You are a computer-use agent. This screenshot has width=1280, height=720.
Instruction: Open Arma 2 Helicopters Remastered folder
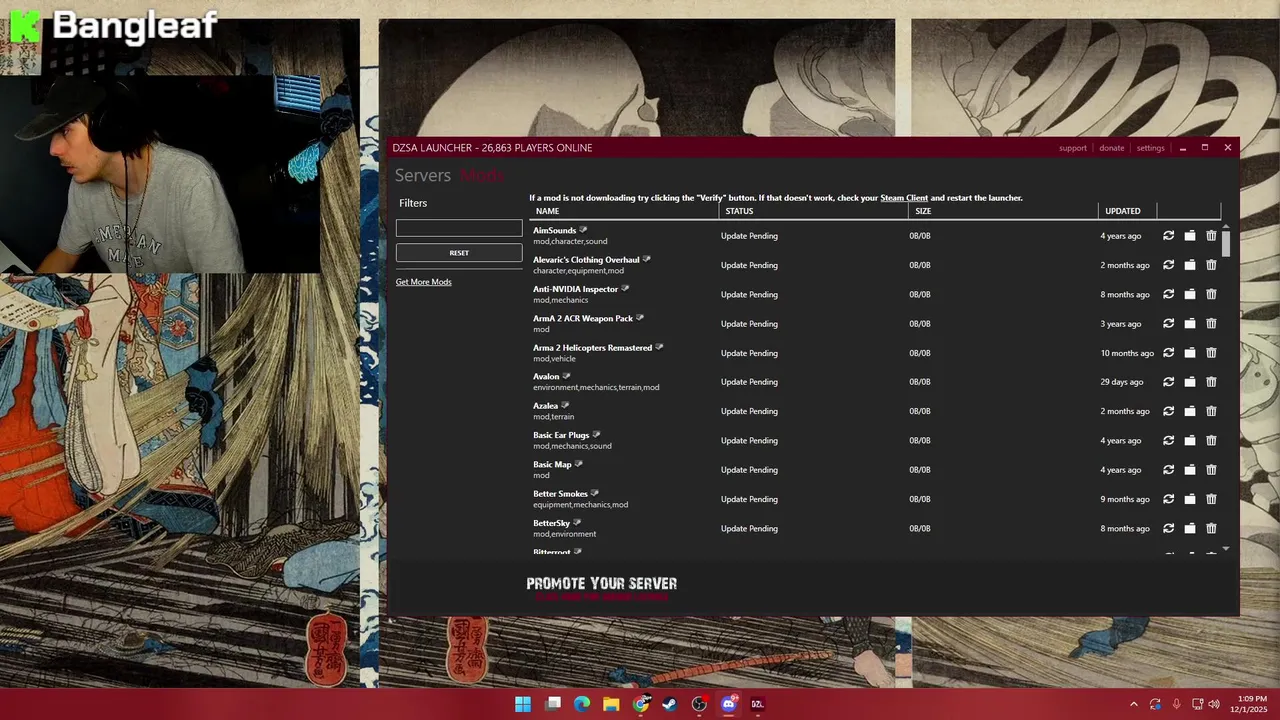click(x=1190, y=353)
